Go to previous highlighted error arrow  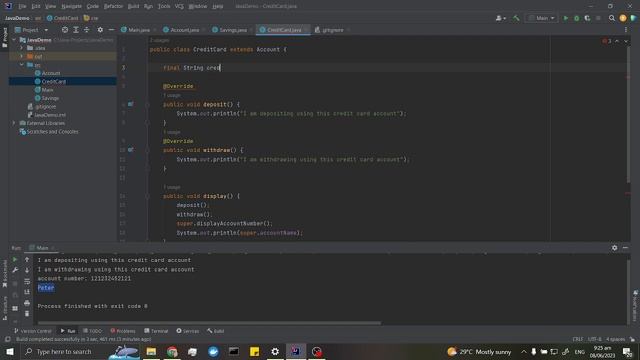coord(617,41)
